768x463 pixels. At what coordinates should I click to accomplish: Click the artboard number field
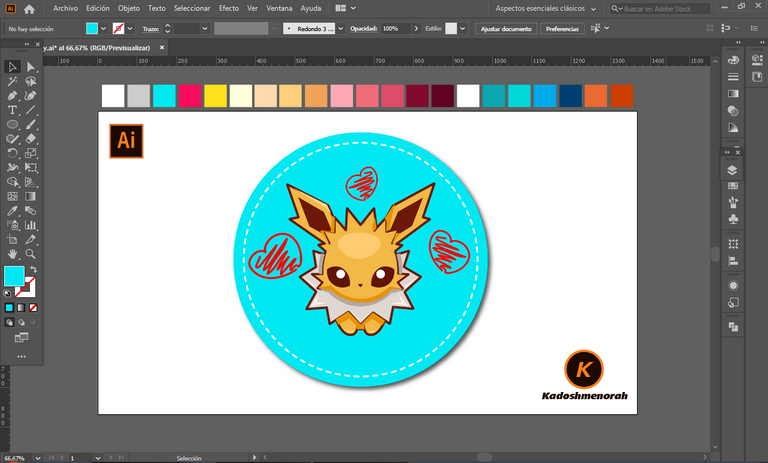click(81, 458)
